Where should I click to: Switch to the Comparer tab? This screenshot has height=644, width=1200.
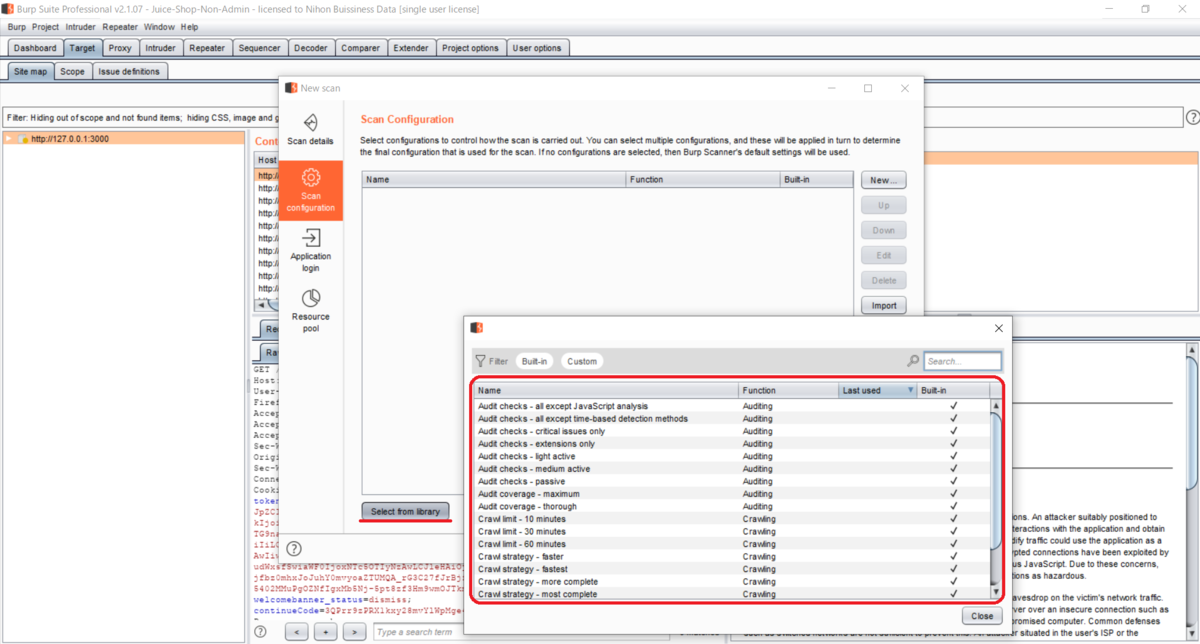point(360,48)
